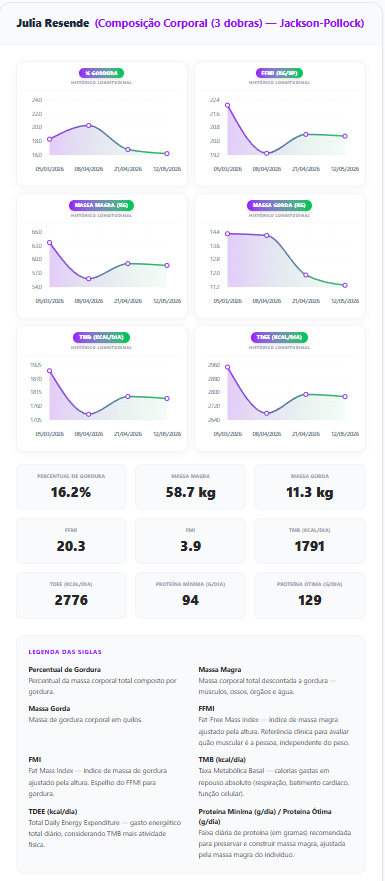Click the Proteína Mínima value 94 card

click(191, 595)
